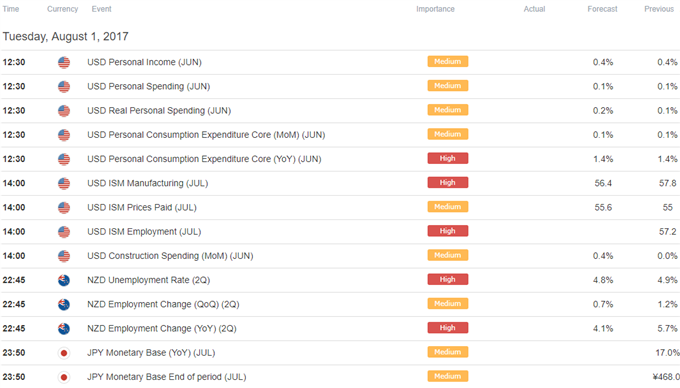Sort by the Importance column header
Screen dimensions: 680x388
pyautogui.click(x=435, y=9)
